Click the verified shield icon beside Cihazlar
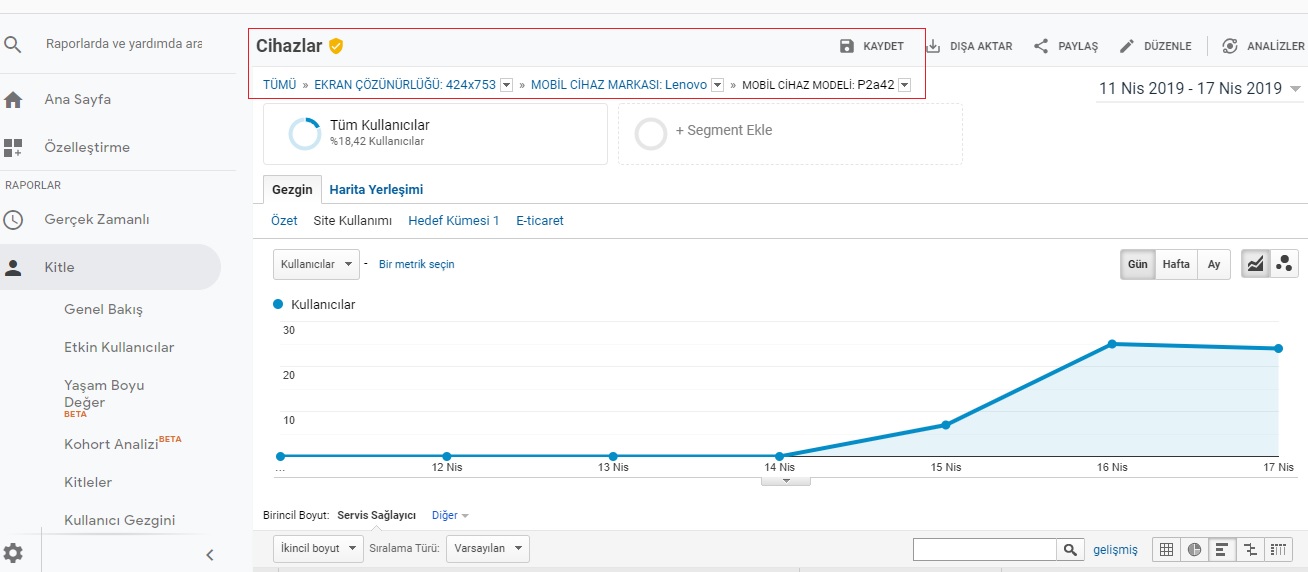Screen dimensions: 1308x572 (x=336, y=46)
